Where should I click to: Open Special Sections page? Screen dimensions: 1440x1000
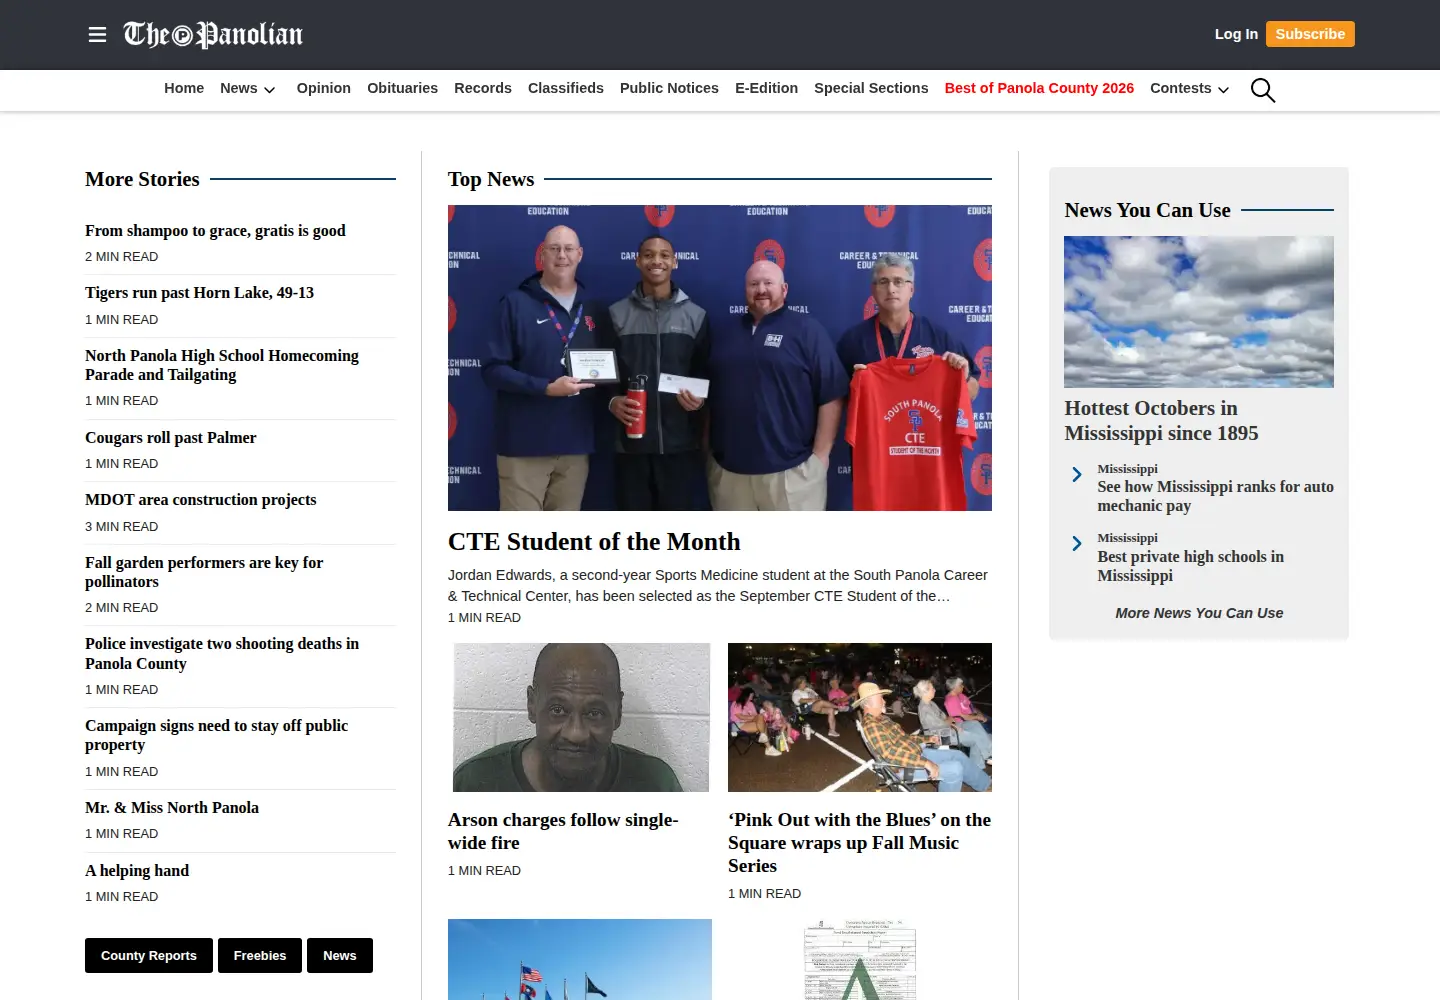[x=871, y=88]
